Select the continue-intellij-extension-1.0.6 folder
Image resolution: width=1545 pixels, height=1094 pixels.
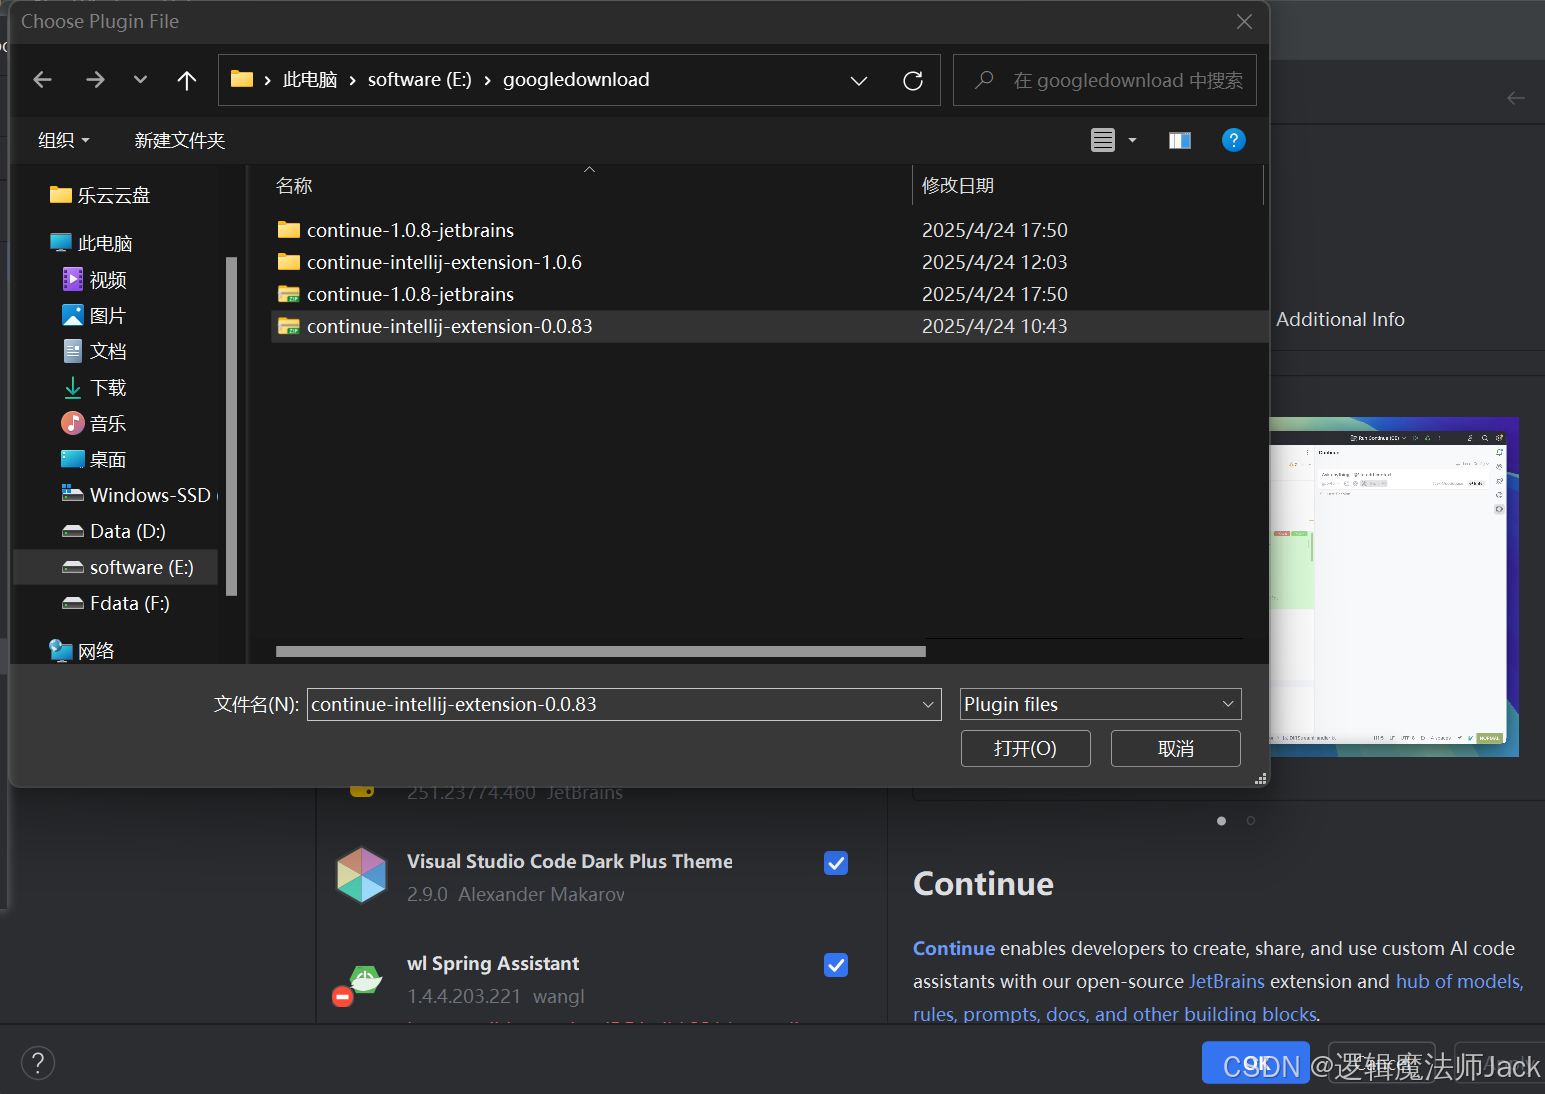point(444,262)
